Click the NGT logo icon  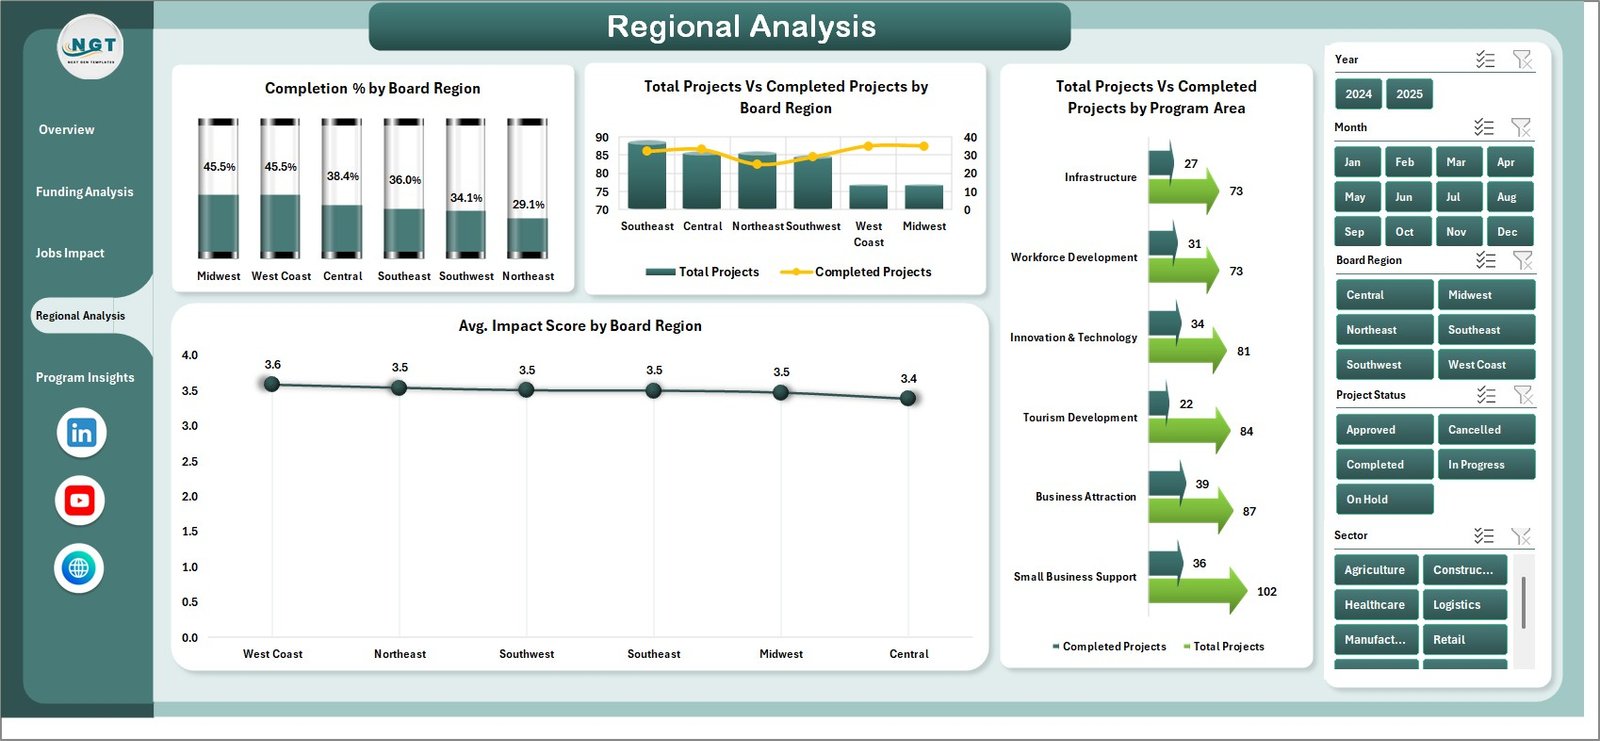pyautogui.click(x=91, y=47)
